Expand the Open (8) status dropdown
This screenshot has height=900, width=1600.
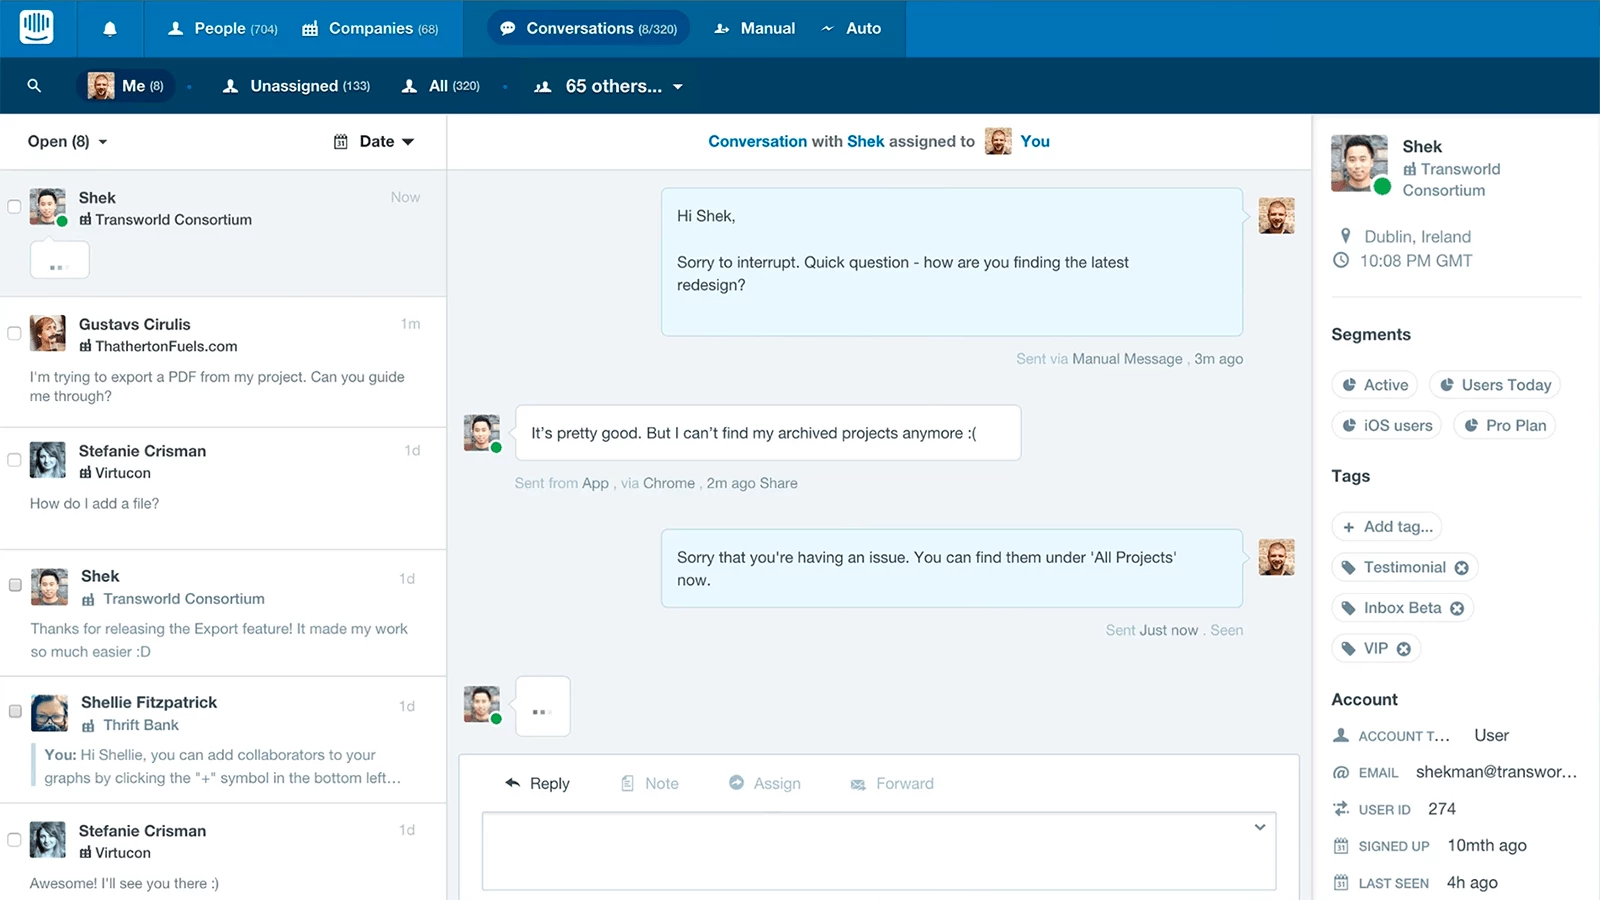[x=67, y=142]
